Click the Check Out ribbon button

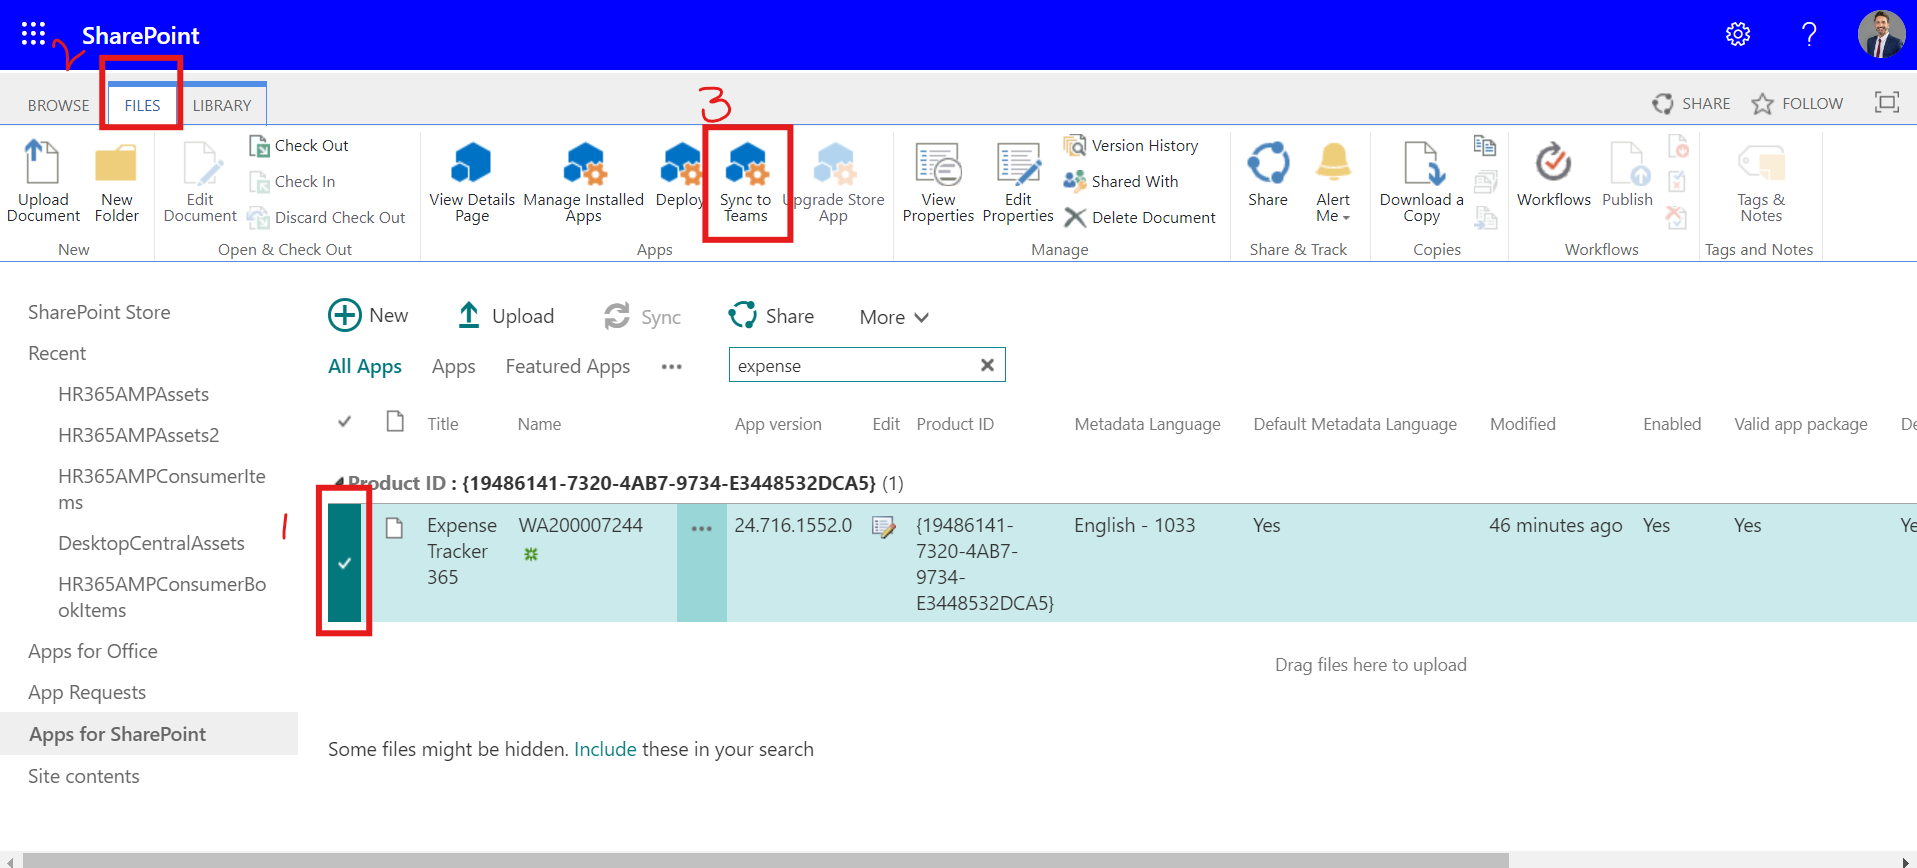coord(298,146)
